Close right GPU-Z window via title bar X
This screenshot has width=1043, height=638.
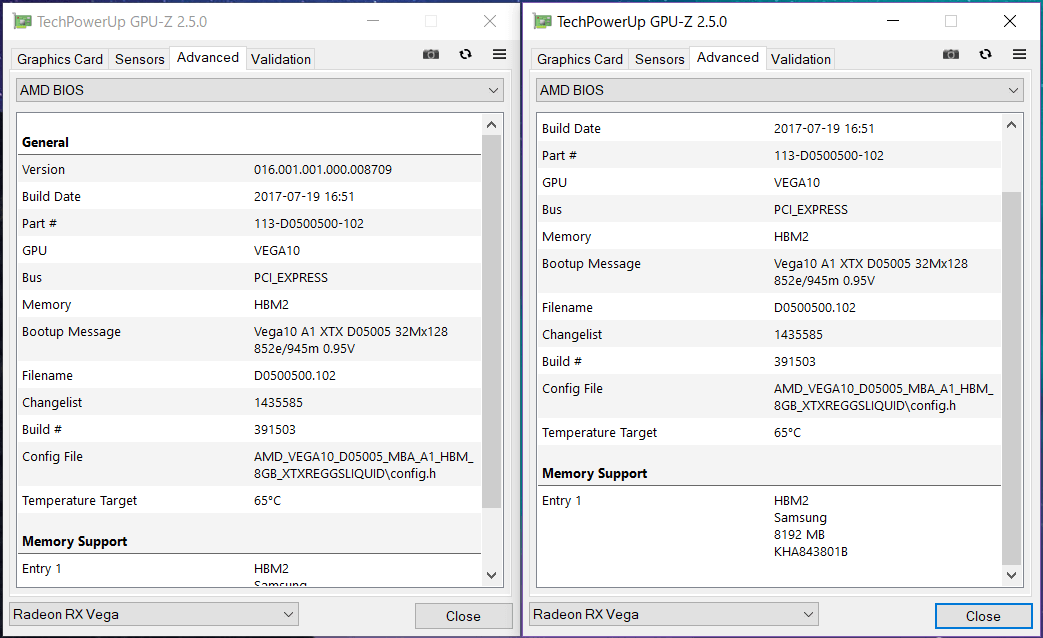(1010, 21)
